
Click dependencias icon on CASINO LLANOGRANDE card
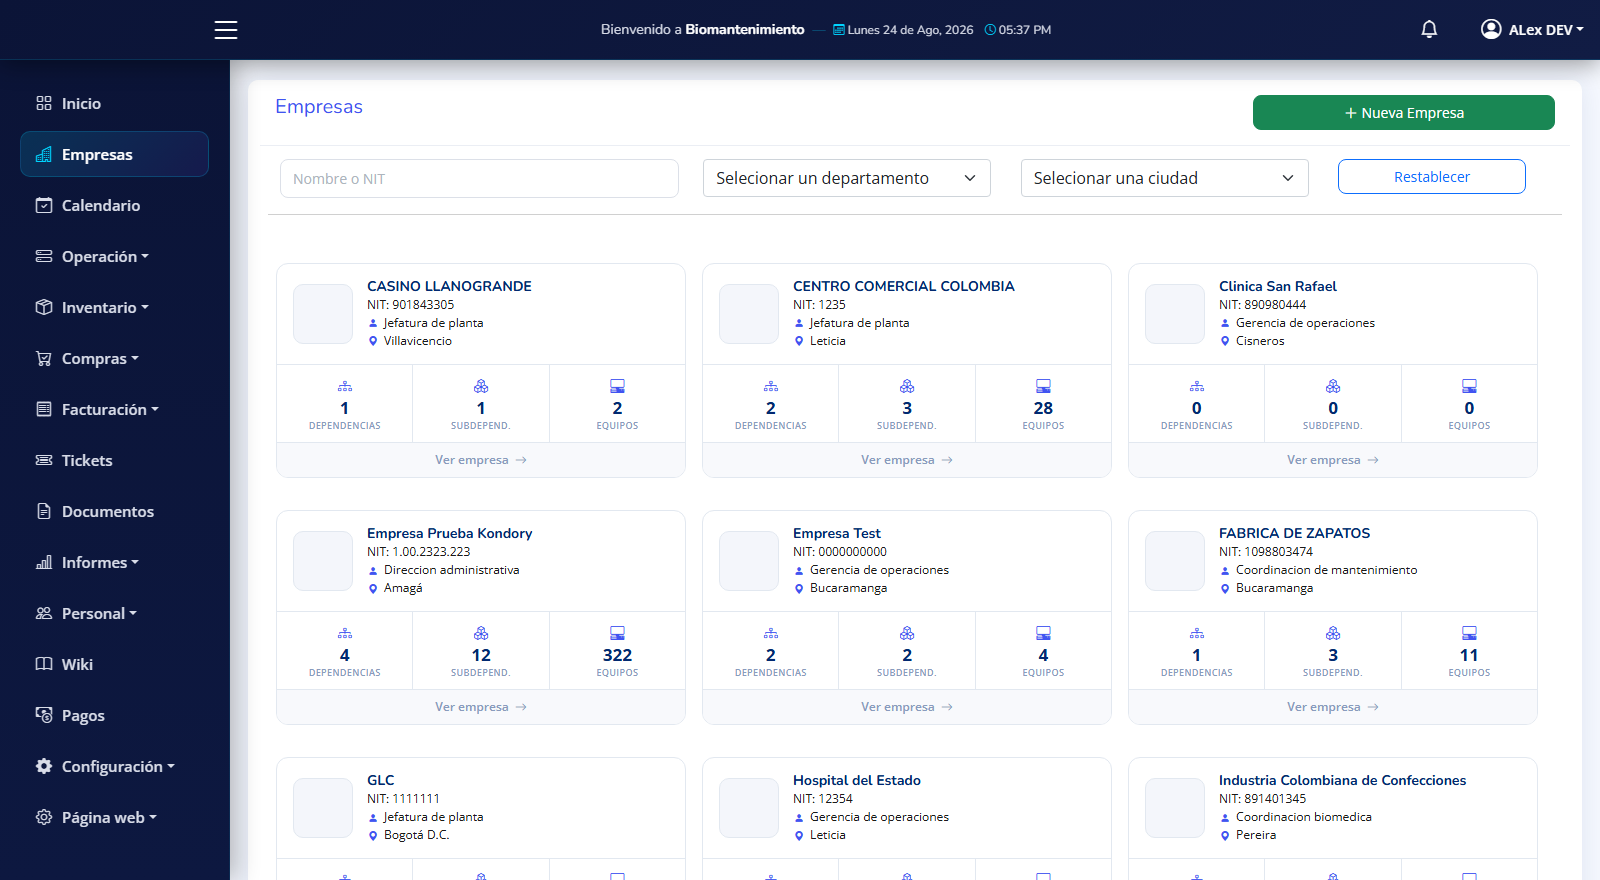(345, 386)
